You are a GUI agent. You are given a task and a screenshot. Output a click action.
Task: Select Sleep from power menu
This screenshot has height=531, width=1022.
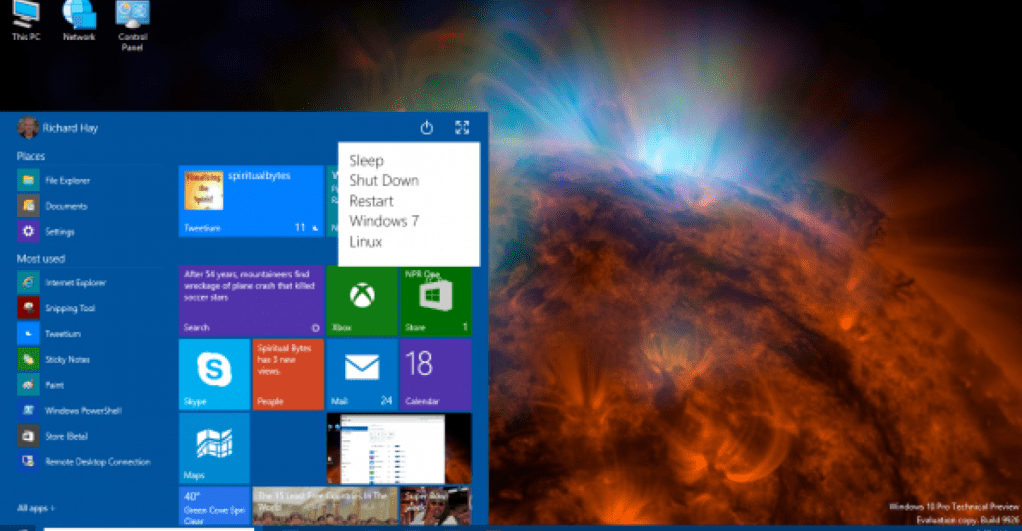(x=366, y=160)
